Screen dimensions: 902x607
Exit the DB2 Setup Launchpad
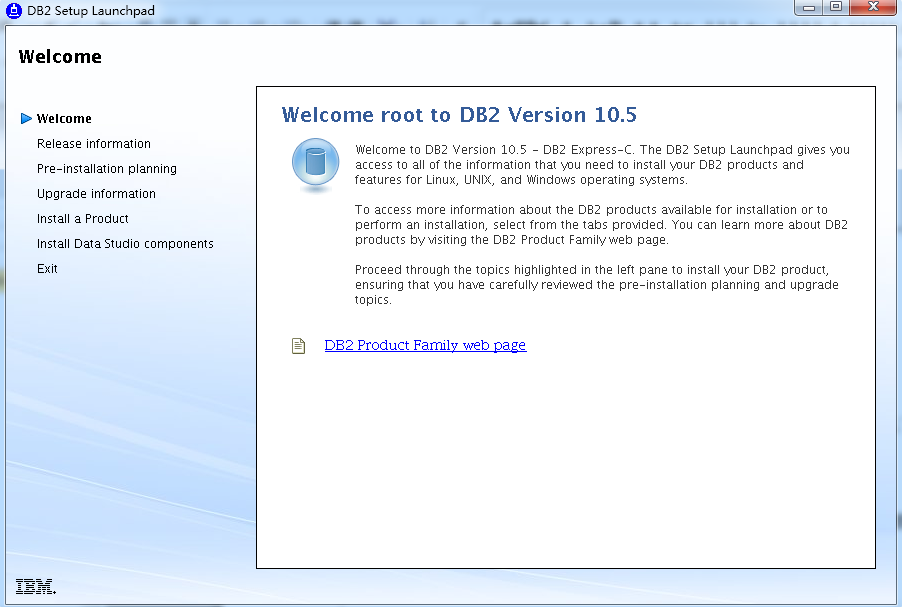tap(47, 269)
